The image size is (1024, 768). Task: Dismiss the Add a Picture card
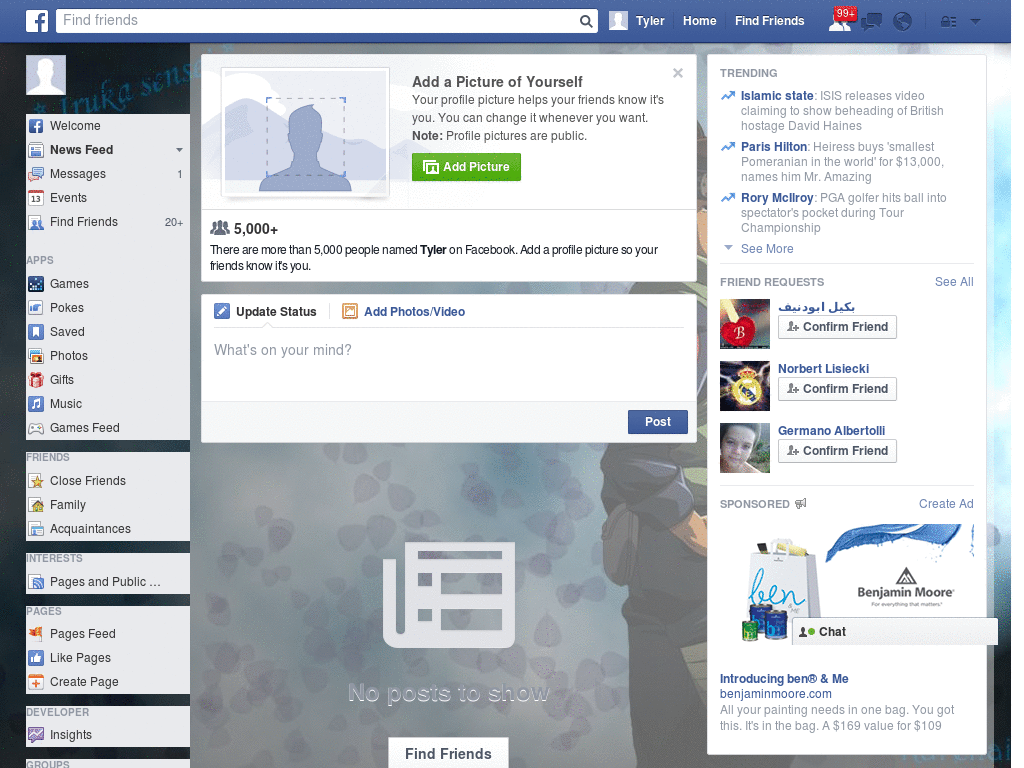[x=678, y=73]
